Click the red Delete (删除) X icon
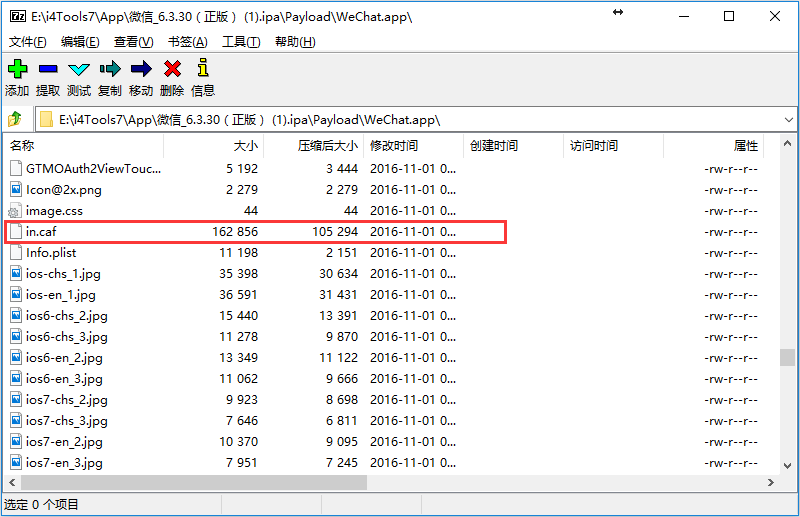Viewport: 800px width, 517px height. (172, 69)
